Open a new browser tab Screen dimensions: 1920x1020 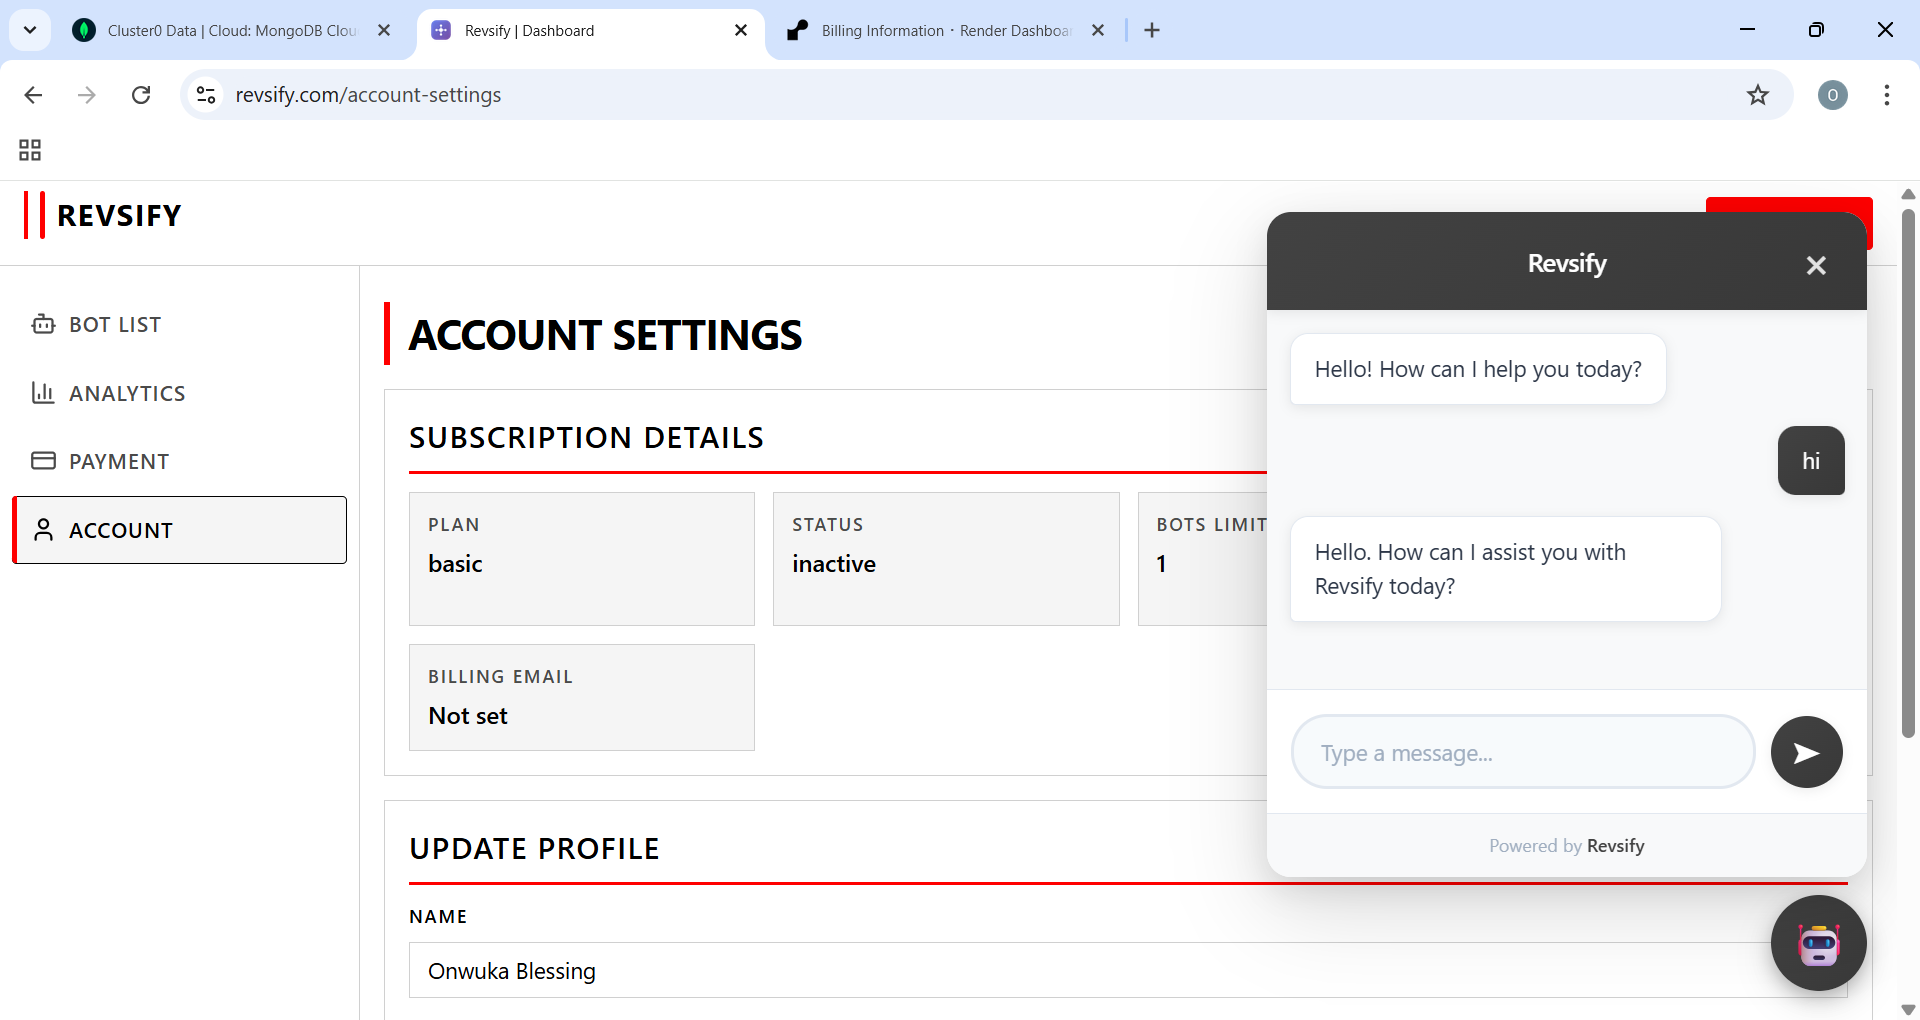click(1152, 30)
